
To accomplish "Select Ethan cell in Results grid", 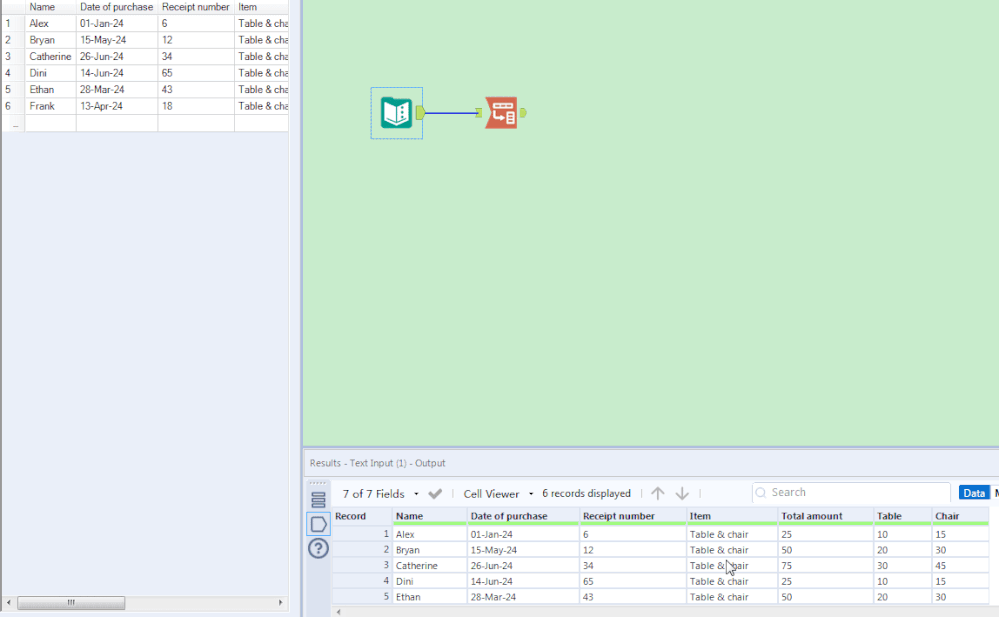I will [x=429, y=597].
